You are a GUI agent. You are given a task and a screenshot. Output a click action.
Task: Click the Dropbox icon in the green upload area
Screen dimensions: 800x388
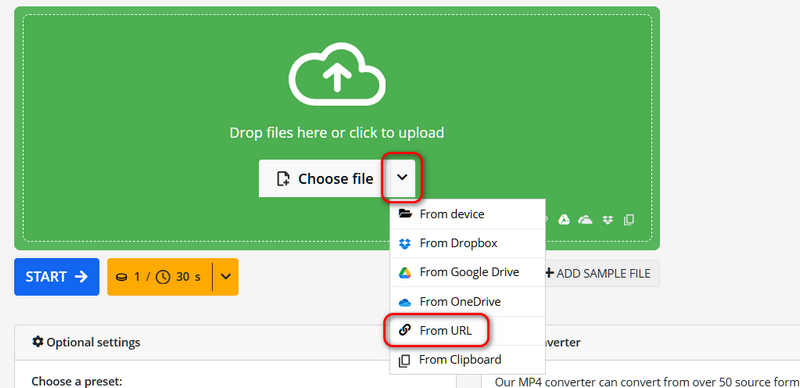(x=607, y=220)
